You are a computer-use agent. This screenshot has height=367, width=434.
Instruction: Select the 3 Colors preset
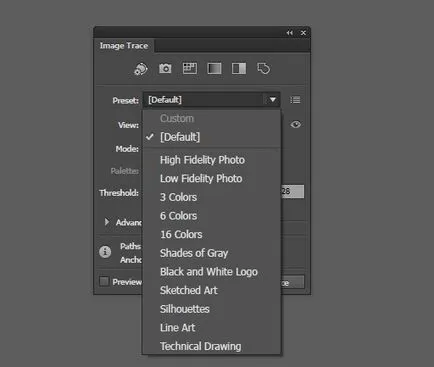point(212,197)
